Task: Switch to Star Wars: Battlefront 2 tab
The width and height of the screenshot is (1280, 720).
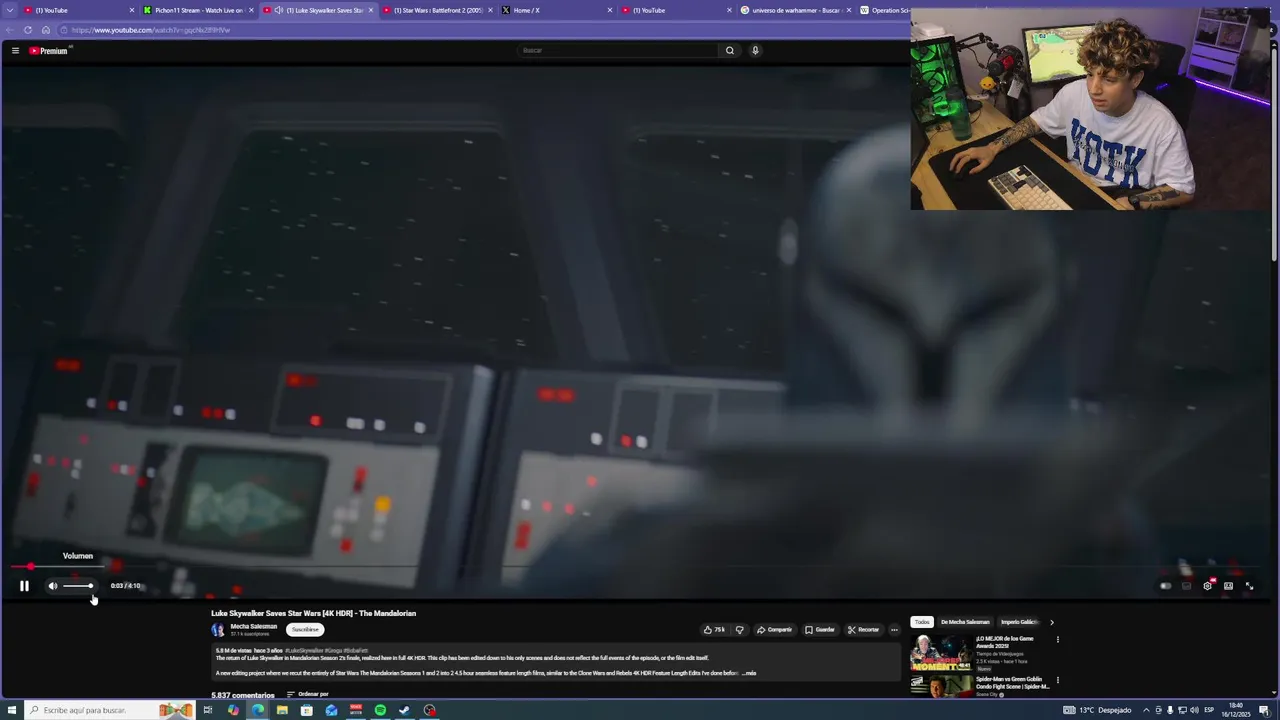Action: click(x=437, y=10)
